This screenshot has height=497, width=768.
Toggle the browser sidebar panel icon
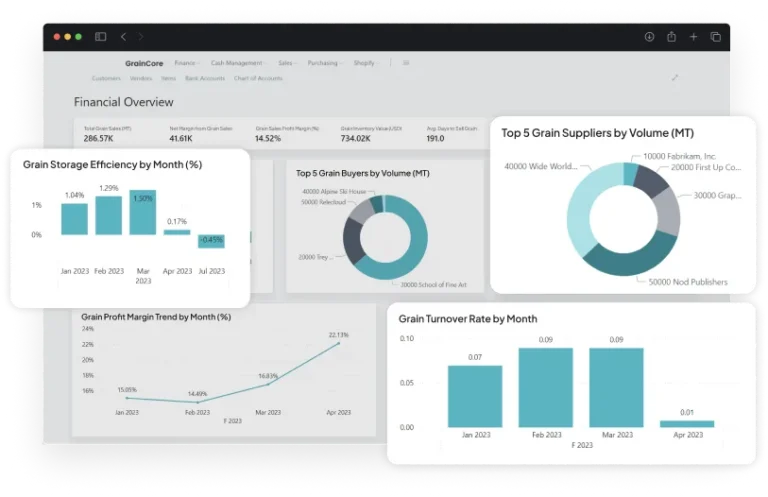click(x=100, y=37)
